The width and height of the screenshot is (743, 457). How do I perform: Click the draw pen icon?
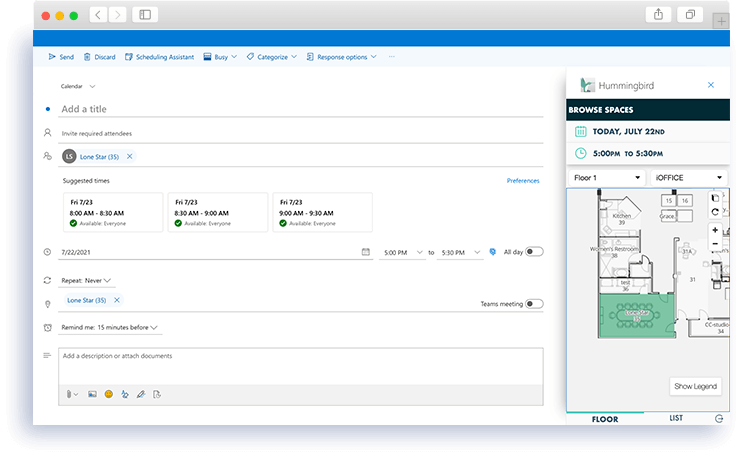pyautogui.click(x=141, y=394)
